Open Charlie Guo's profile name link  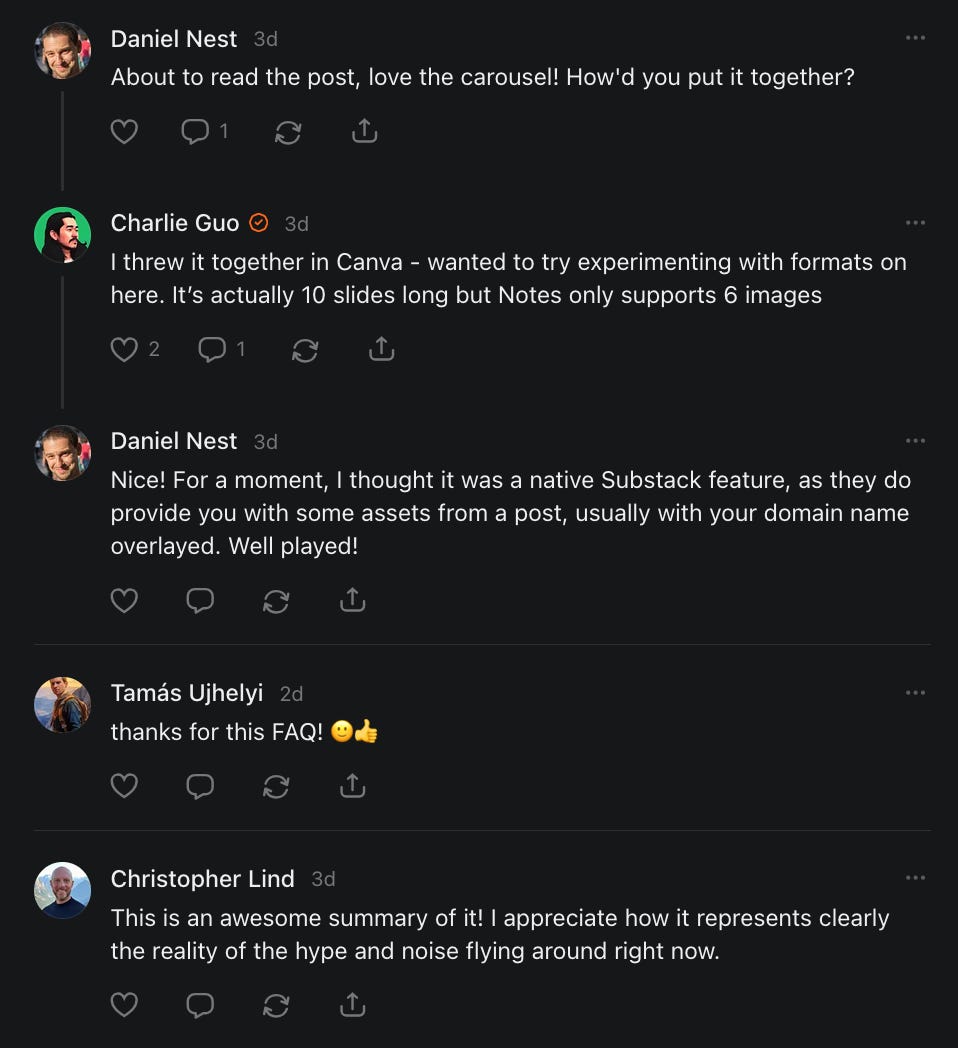tap(175, 223)
